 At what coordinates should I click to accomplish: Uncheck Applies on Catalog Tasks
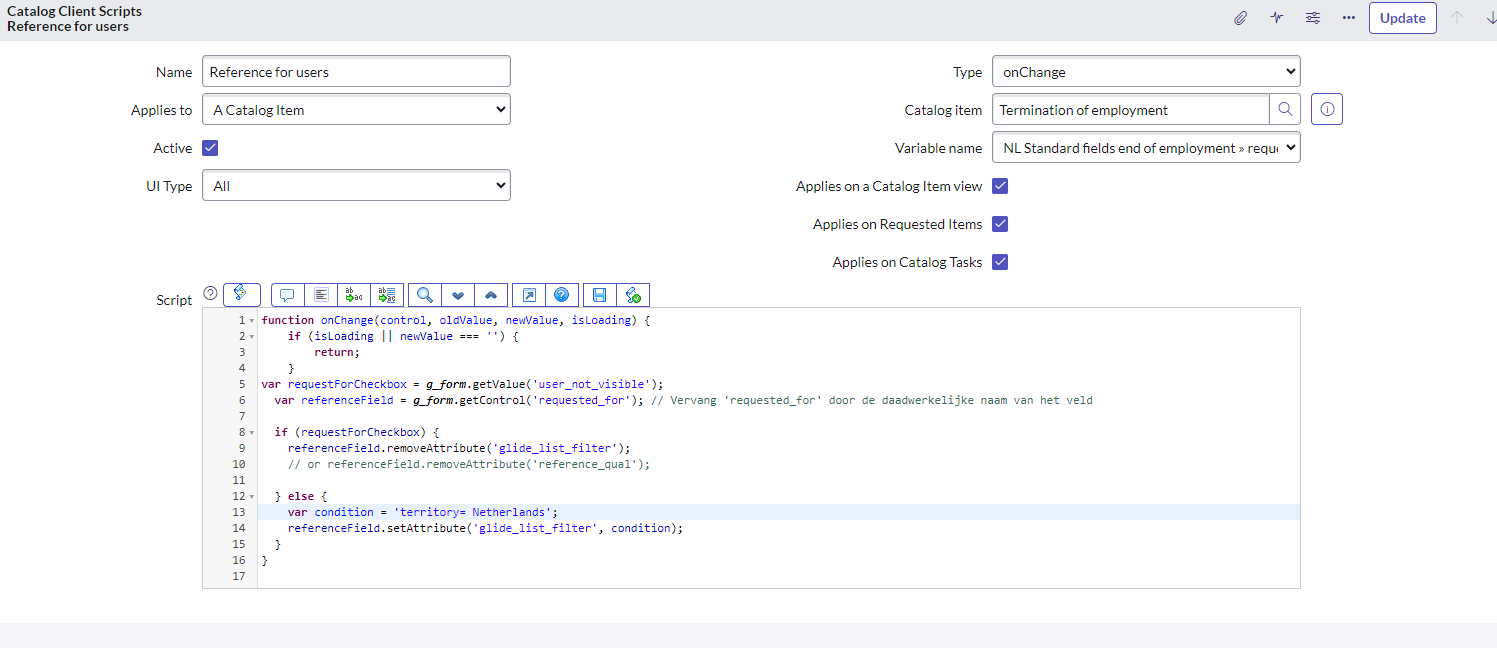(1000, 262)
